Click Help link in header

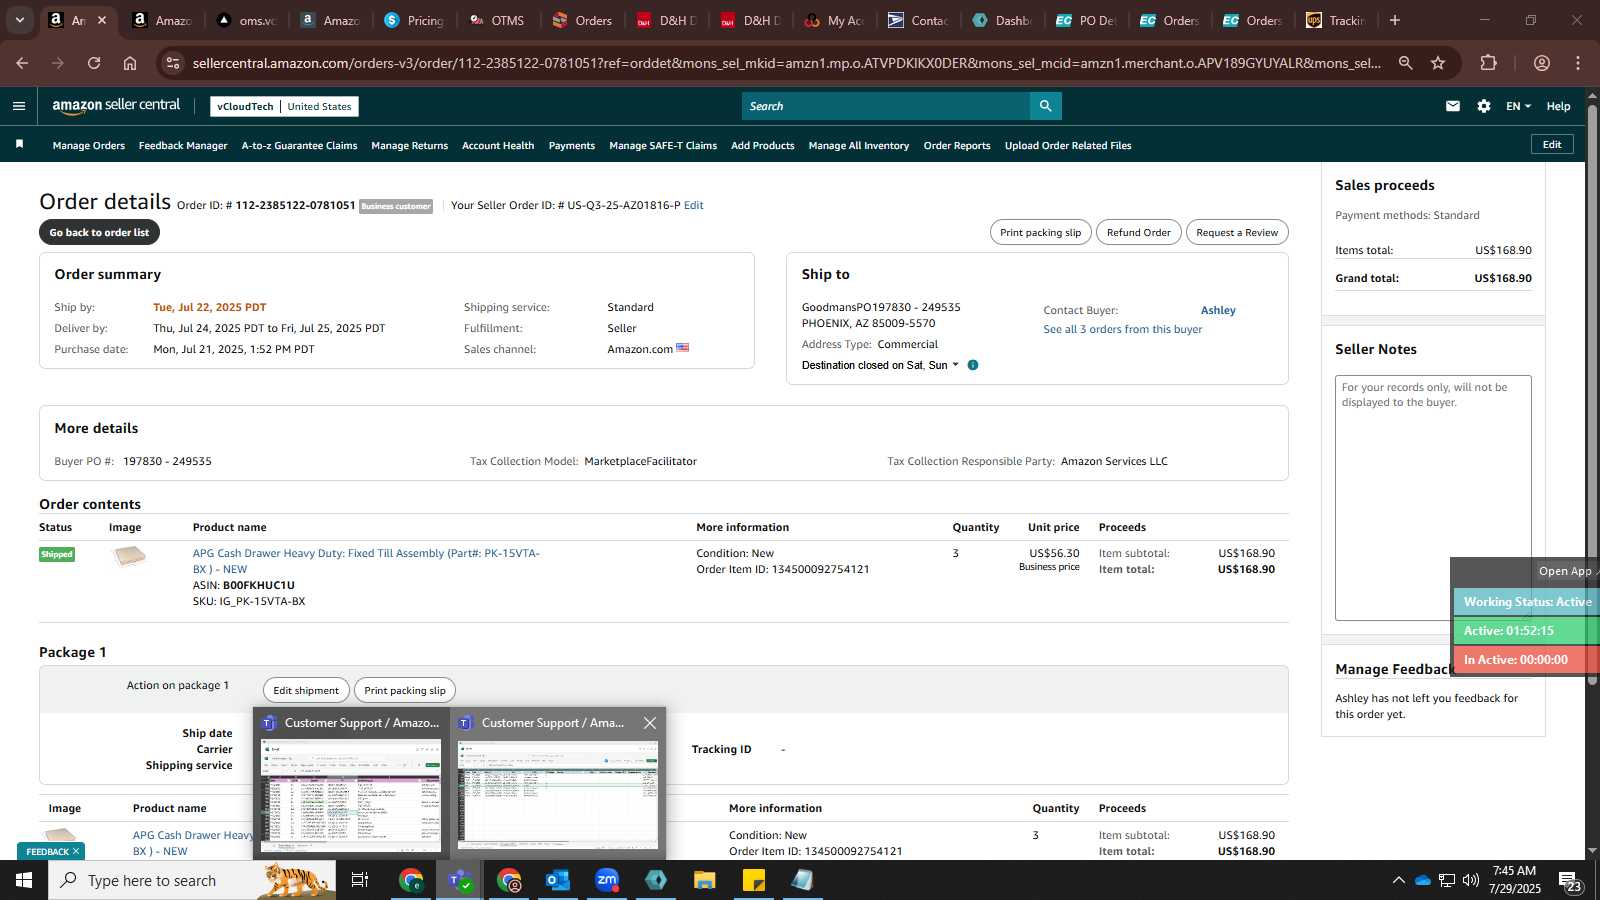(1558, 106)
